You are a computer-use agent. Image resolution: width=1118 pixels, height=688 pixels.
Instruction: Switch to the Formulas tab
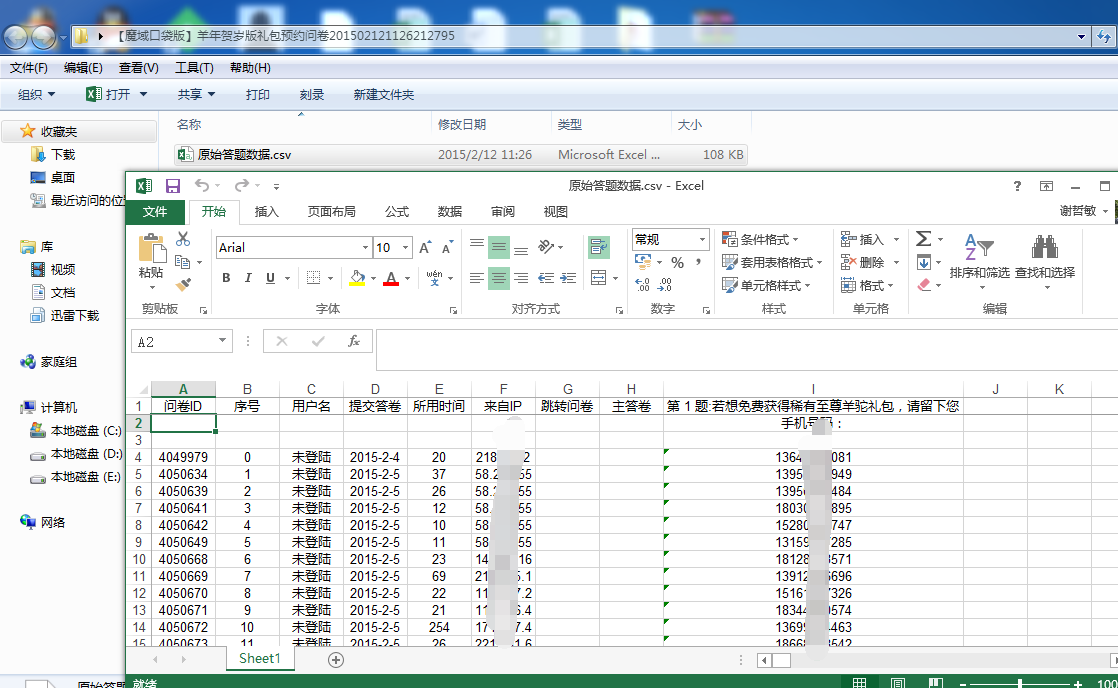click(396, 212)
